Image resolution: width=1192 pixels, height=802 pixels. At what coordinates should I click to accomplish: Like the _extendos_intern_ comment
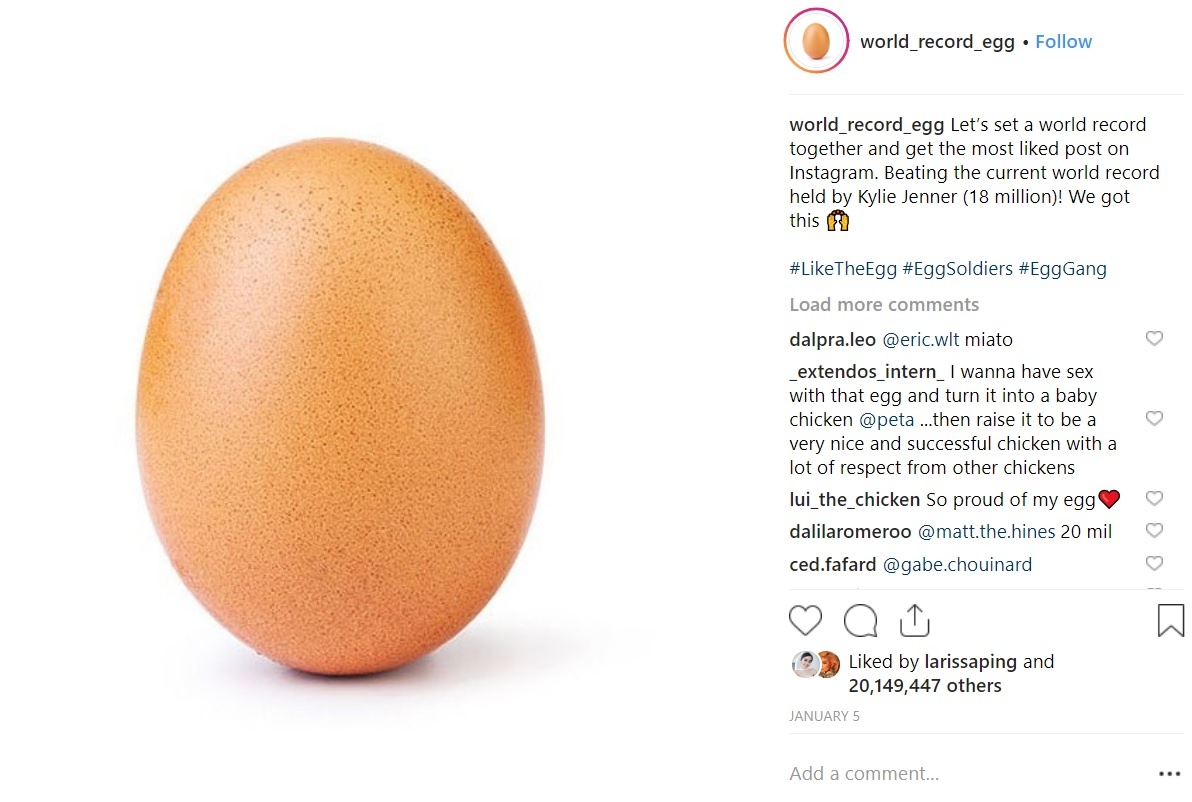(x=1154, y=419)
